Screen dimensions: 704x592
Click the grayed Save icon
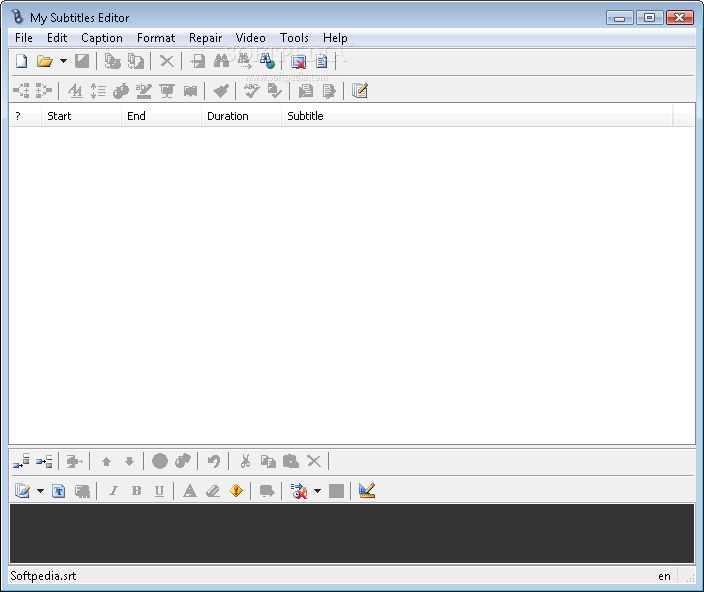82,61
